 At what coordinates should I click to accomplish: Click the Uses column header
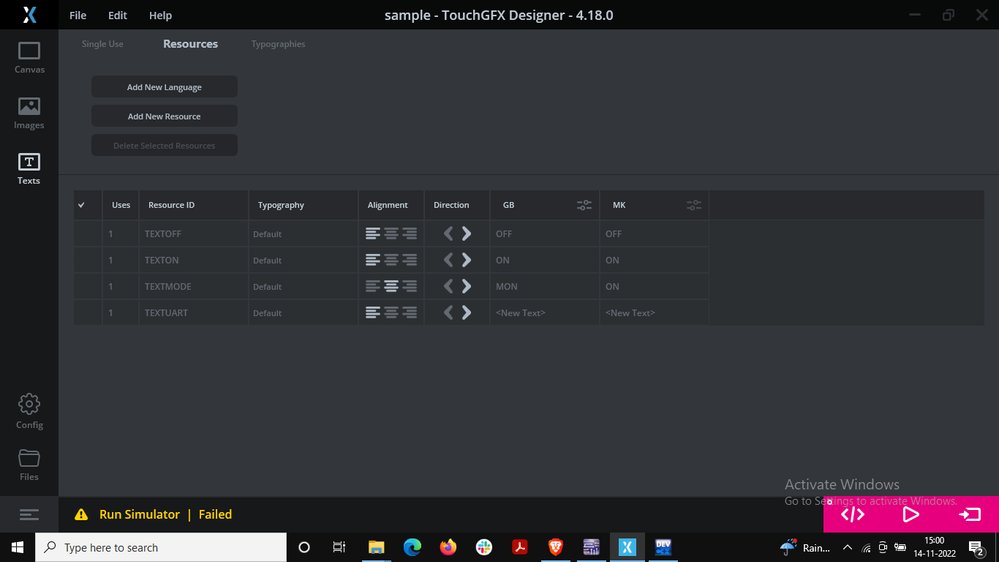pyautogui.click(x=120, y=205)
